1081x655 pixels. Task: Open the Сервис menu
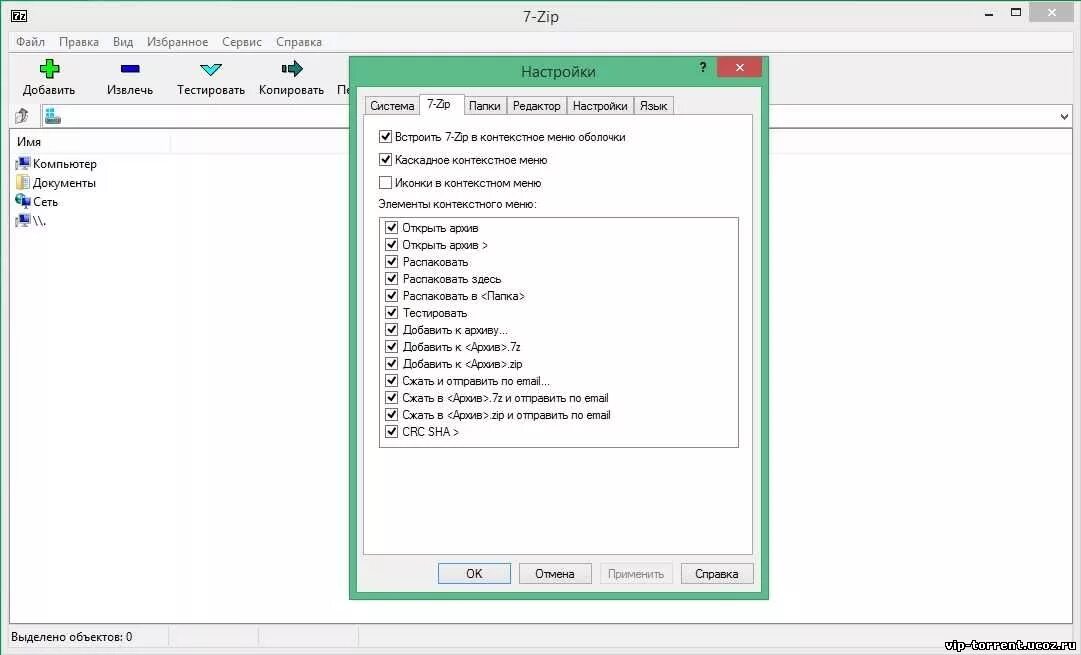click(x=242, y=42)
